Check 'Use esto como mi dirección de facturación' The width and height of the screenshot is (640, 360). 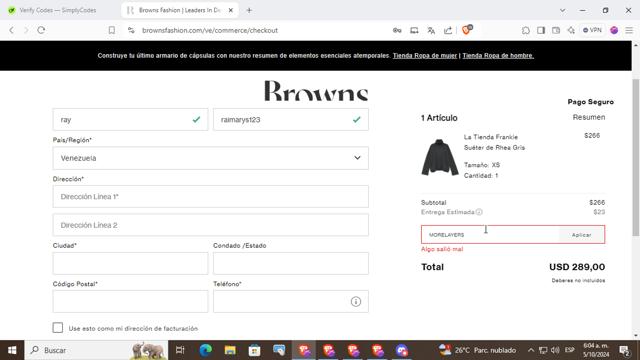pyautogui.click(x=58, y=328)
